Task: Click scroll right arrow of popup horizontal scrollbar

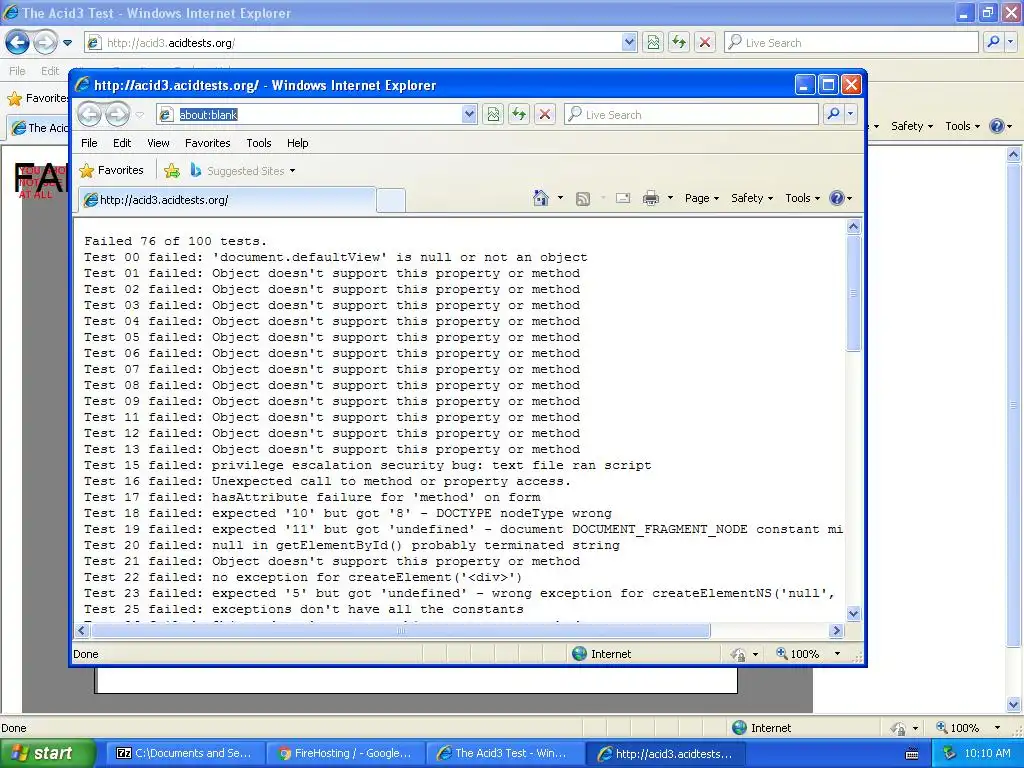Action: [x=836, y=630]
